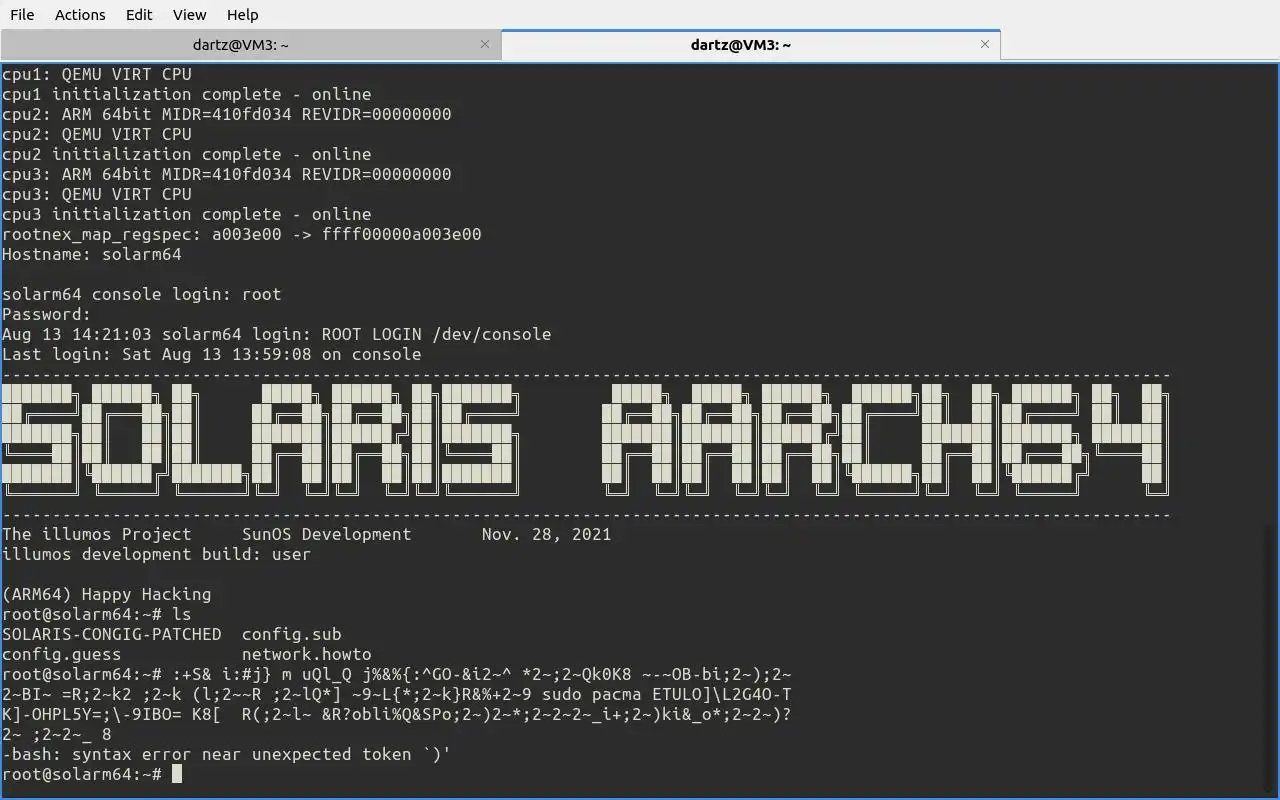Click 'solarm64 console login: root' line

click(x=142, y=294)
